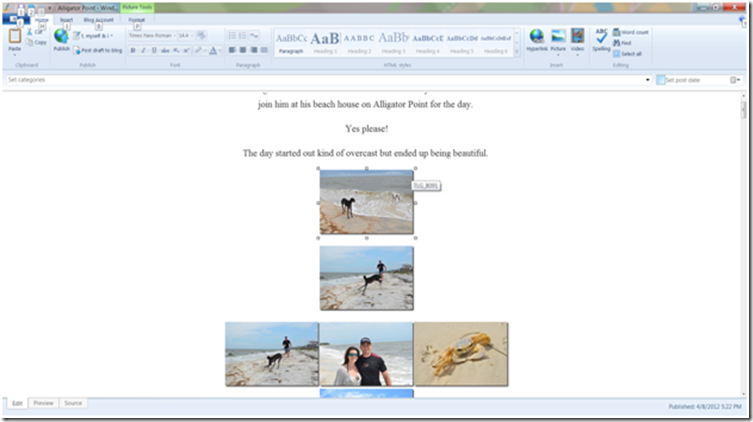Screen dimensions: 753x422
Task: Open the help icon at ribbon right
Action: (742, 20)
